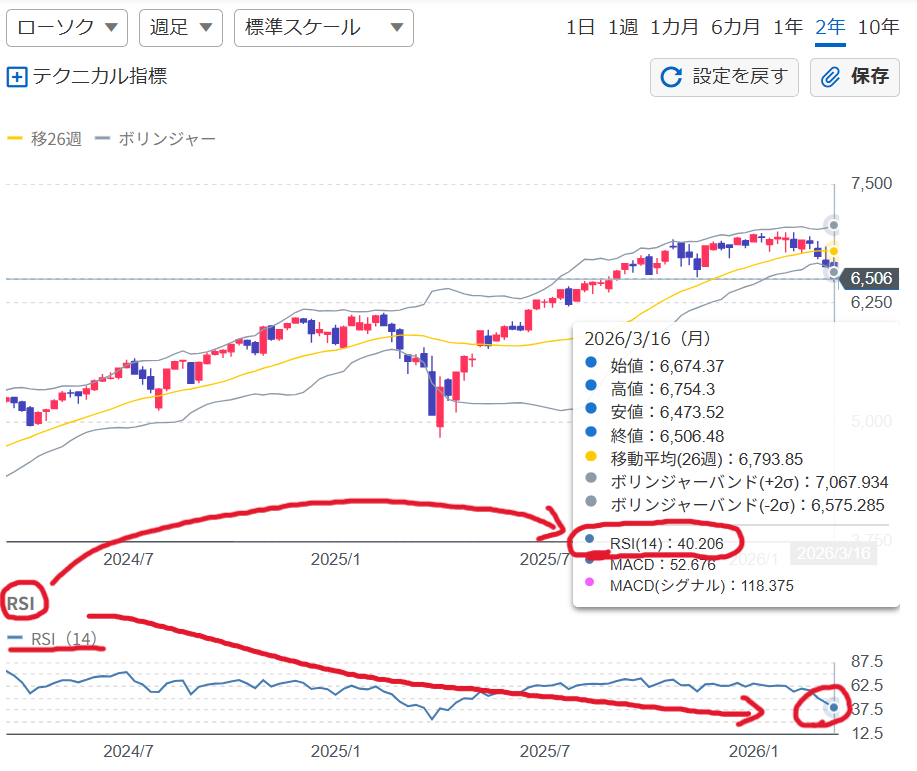Click the yellow moving average marker dot

(x=832, y=251)
